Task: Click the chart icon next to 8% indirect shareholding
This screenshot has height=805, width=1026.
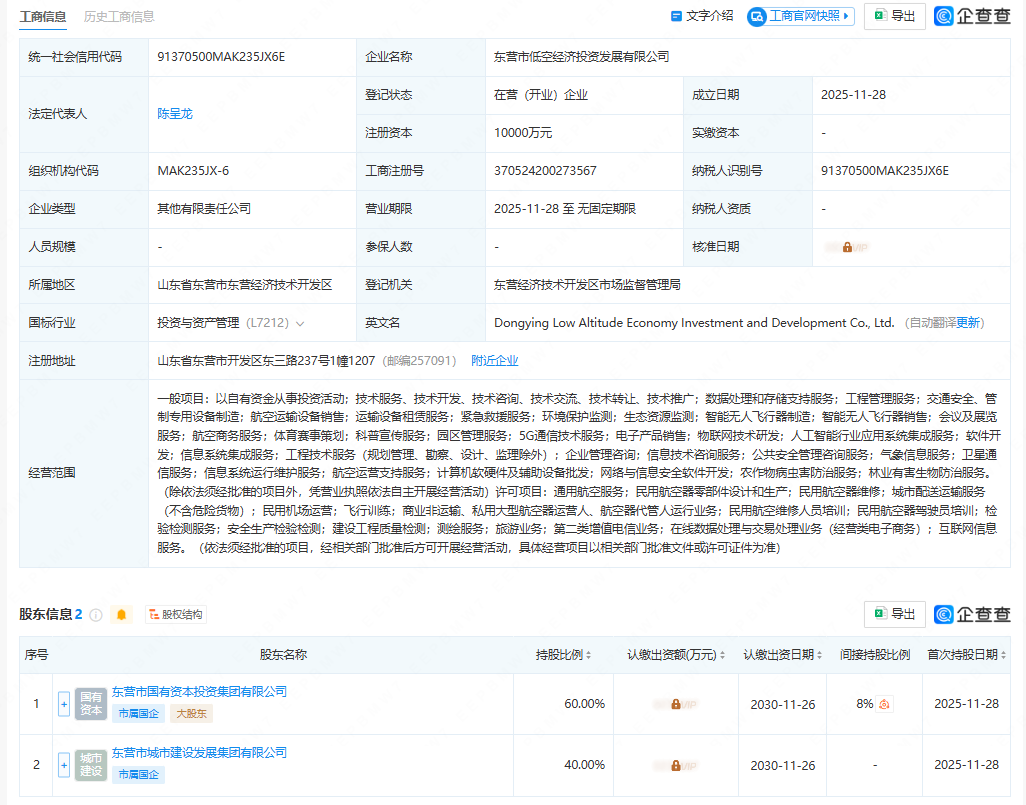Action: (x=884, y=703)
